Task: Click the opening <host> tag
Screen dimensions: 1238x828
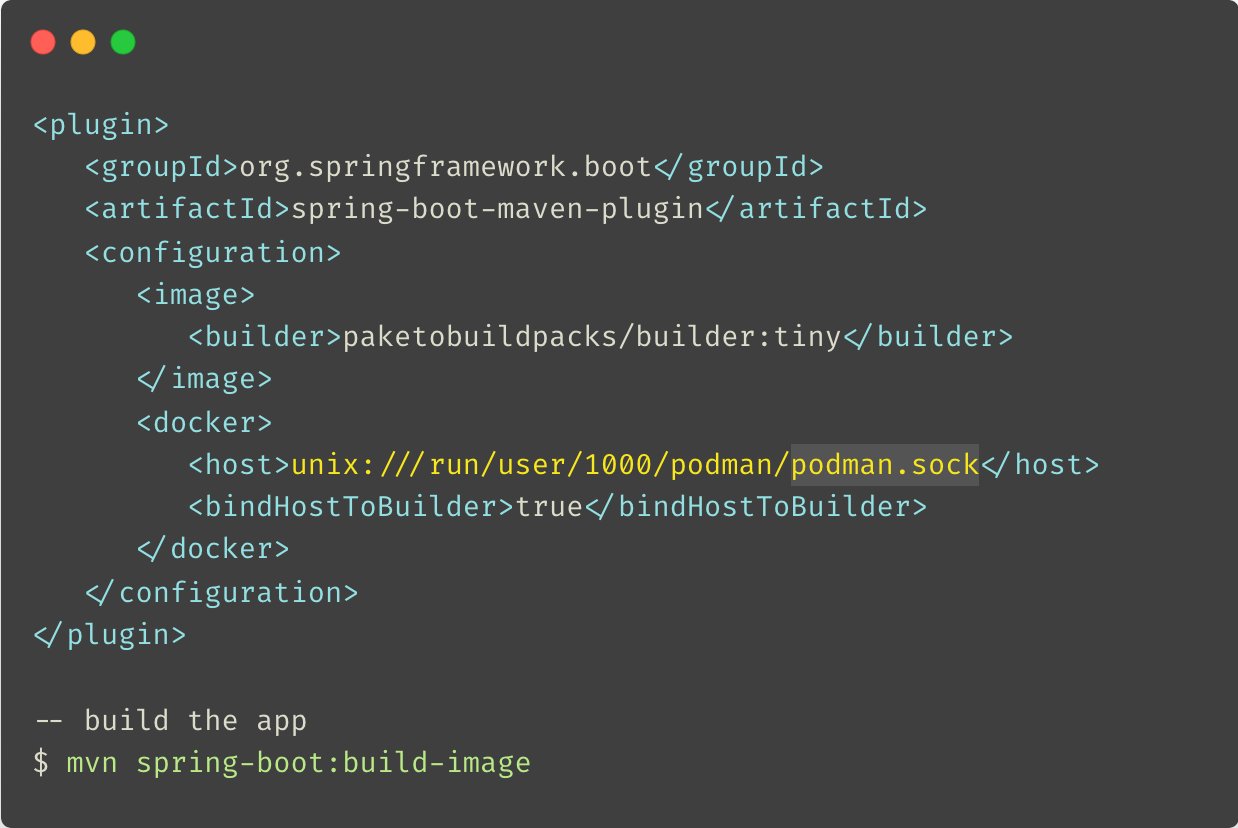Action: (240, 465)
